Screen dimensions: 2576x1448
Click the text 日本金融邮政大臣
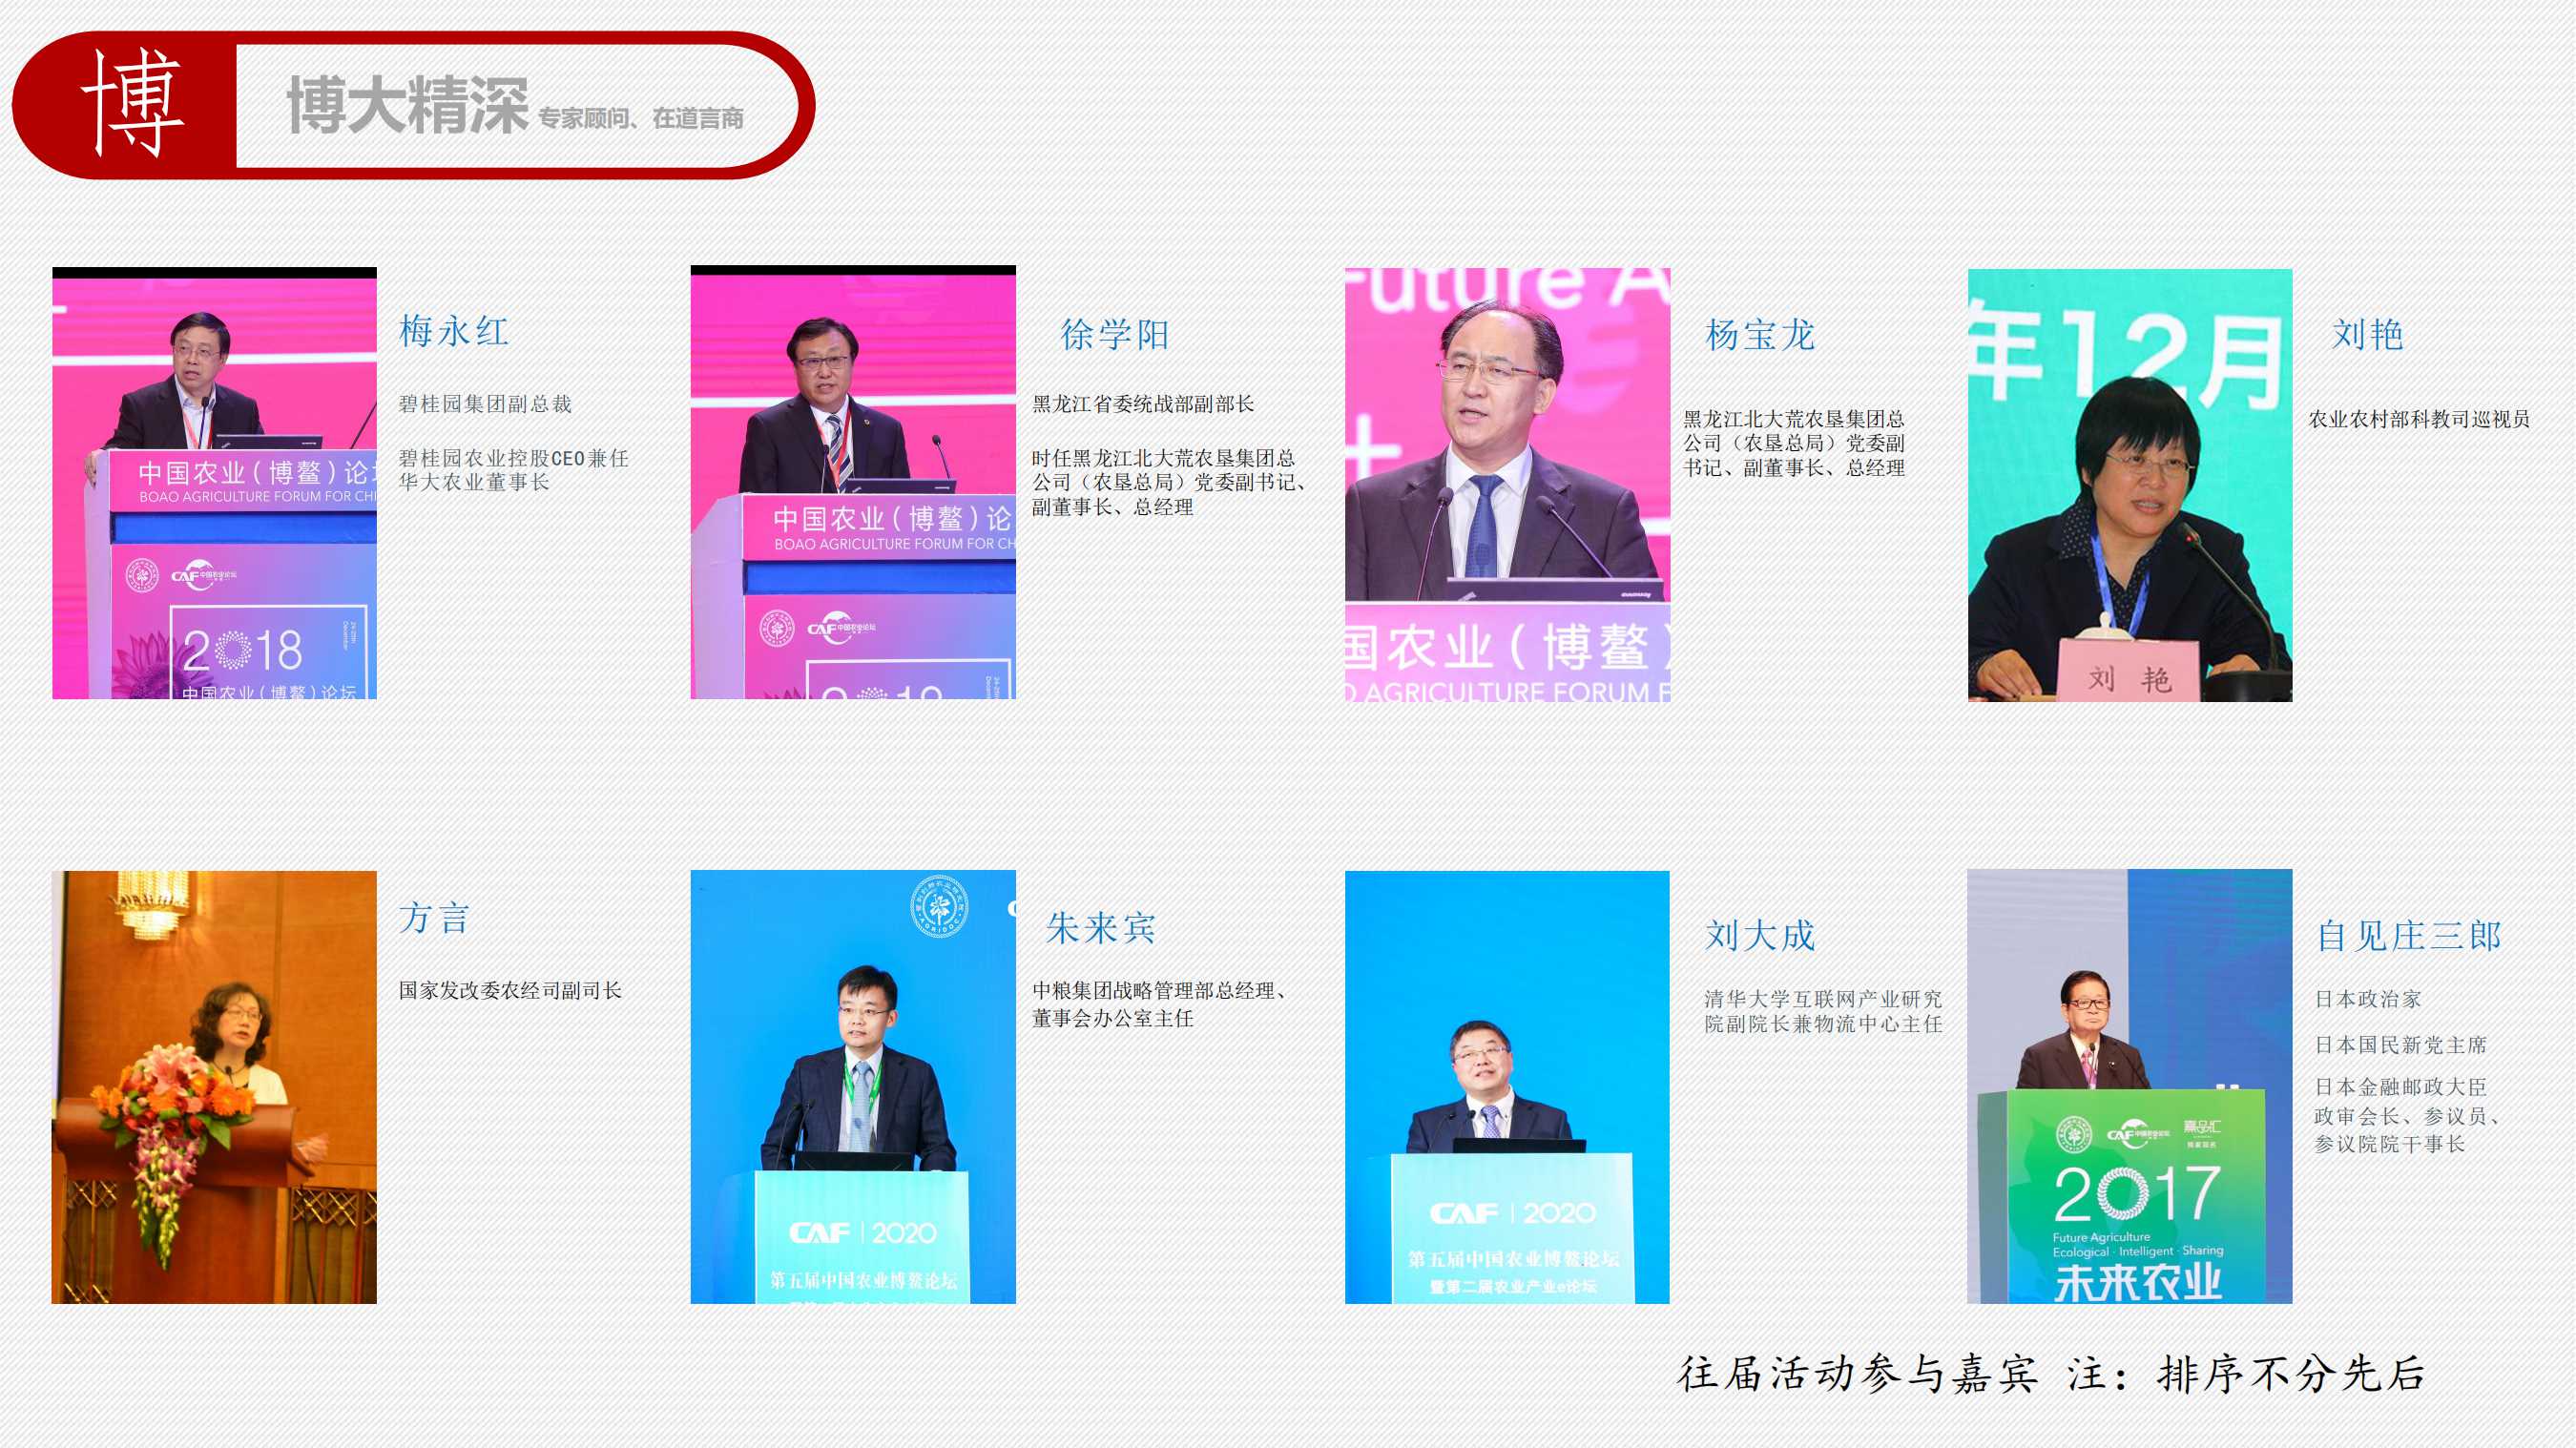(2400, 1086)
